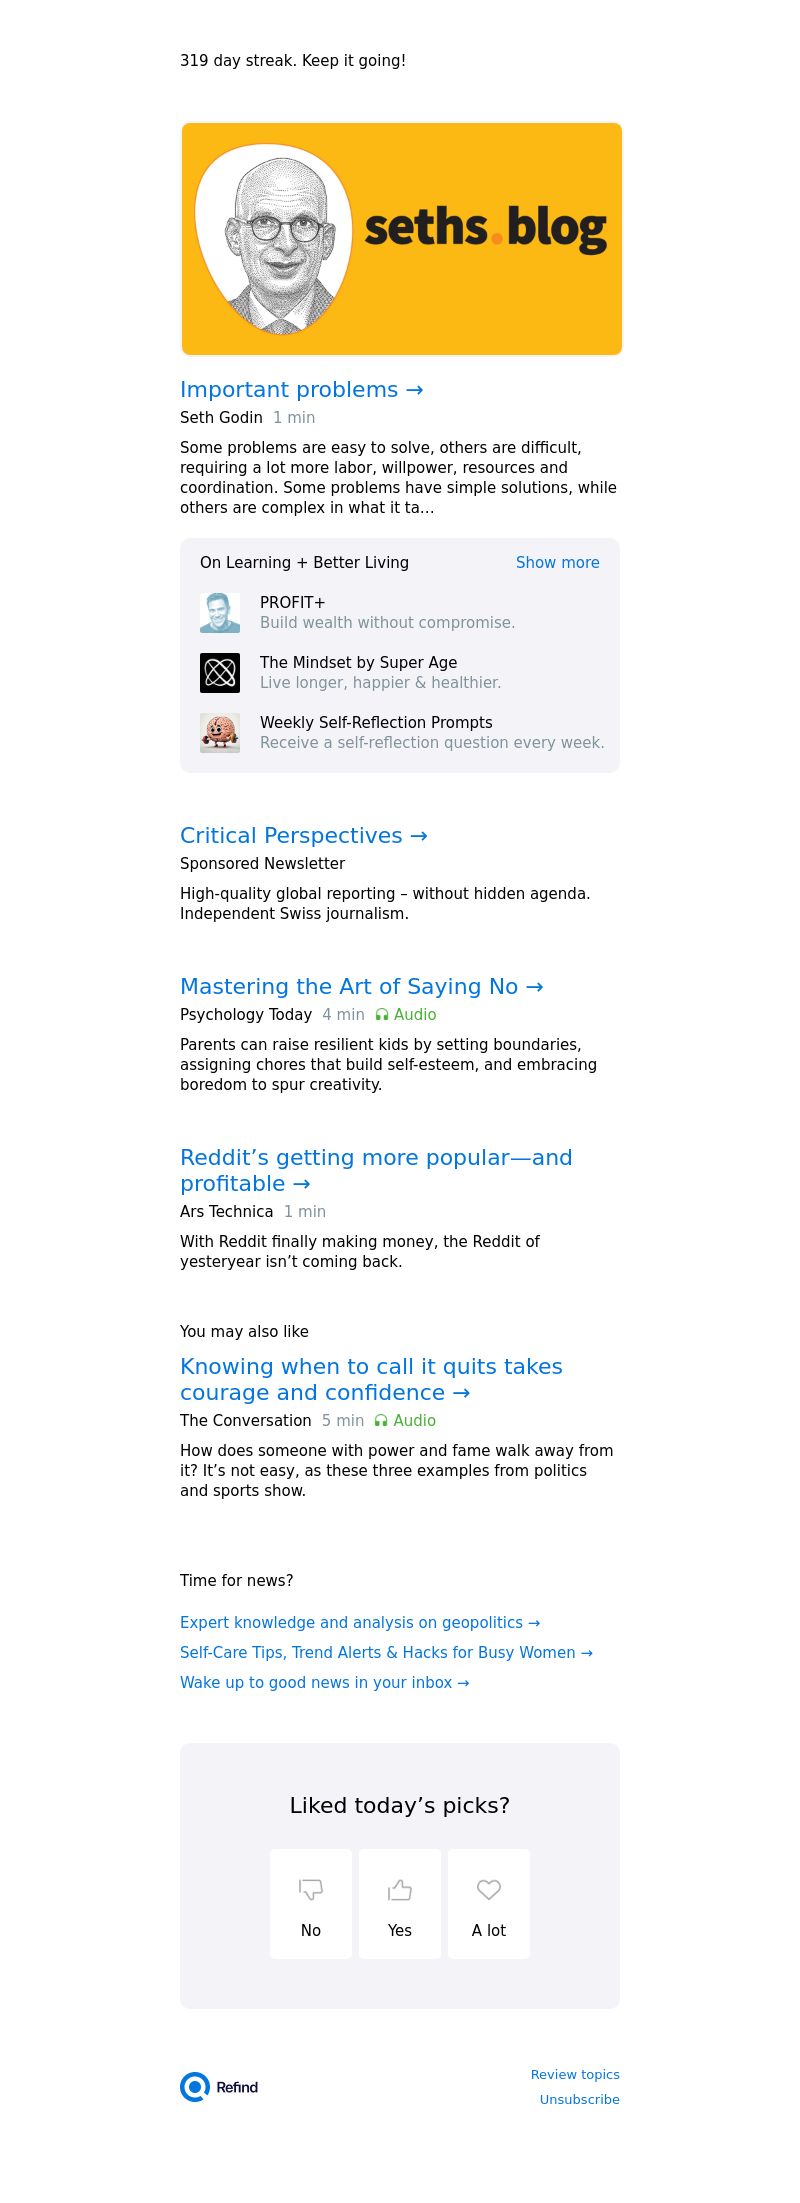Open The Mindset by Super Age logo
Viewport: 800px width, 2203px height.
pyautogui.click(x=220, y=673)
